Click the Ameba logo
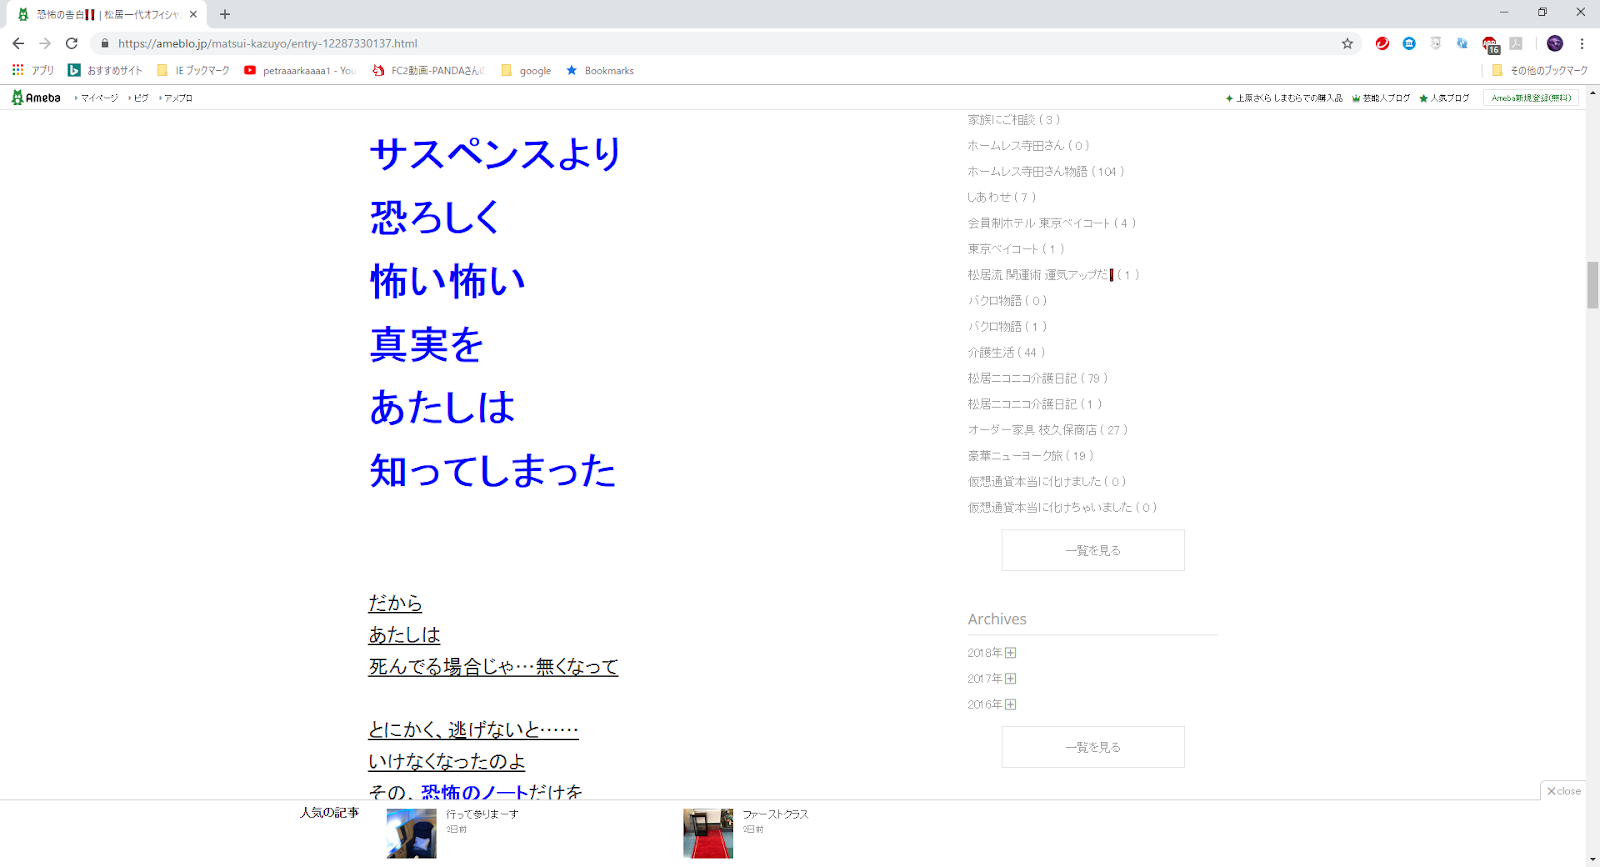 click(36, 97)
